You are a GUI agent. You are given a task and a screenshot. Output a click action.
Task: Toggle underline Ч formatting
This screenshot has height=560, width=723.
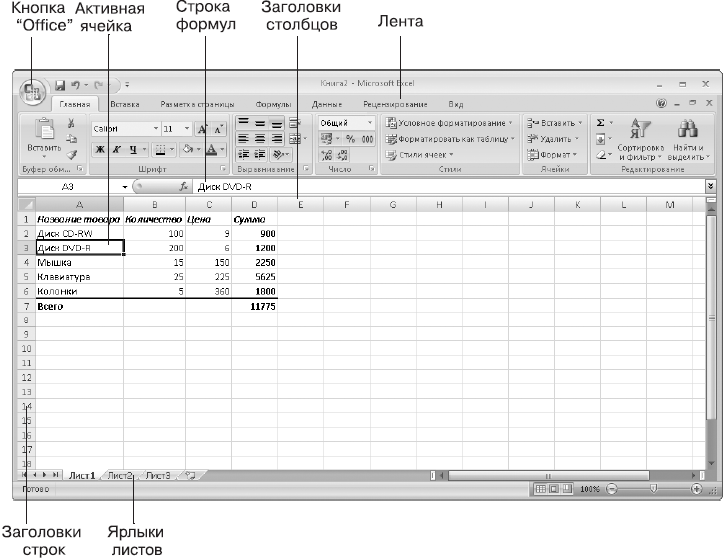pyautogui.click(x=133, y=149)
